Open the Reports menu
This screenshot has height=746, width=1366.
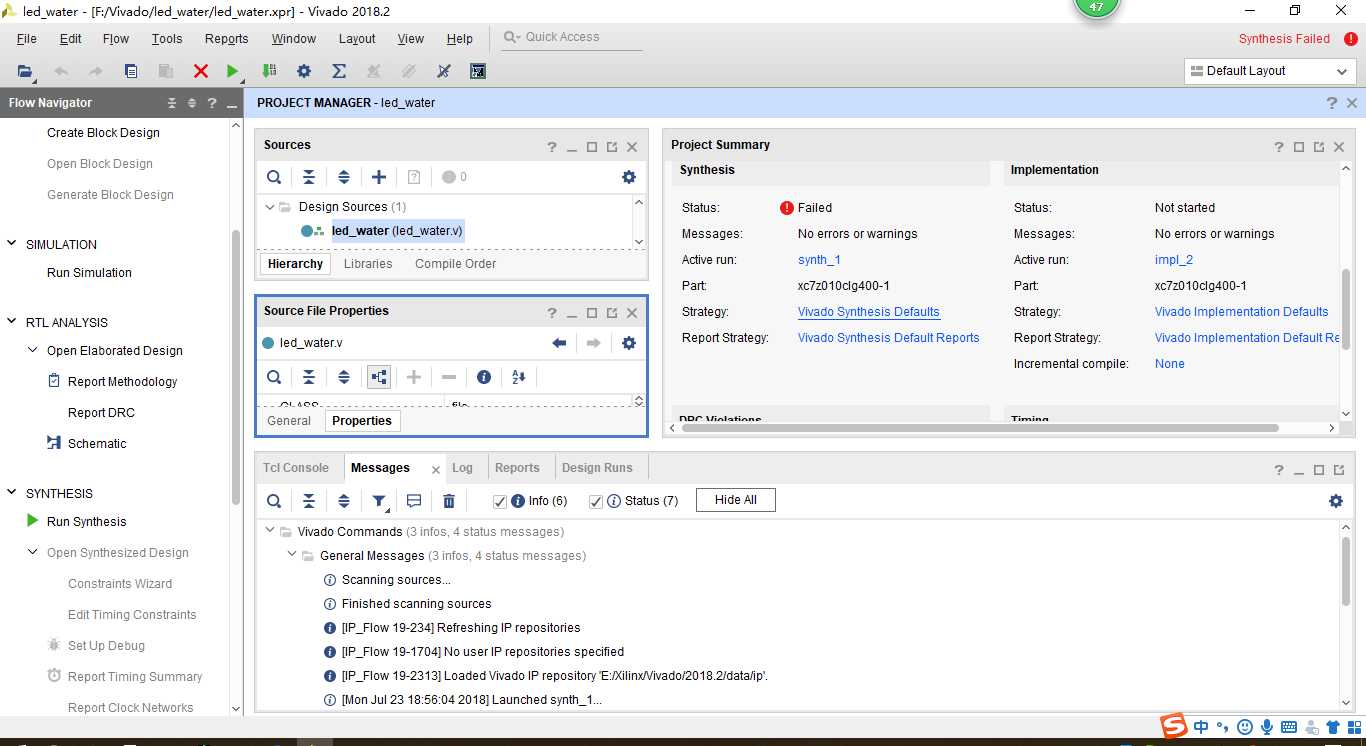tap(226, 39)
